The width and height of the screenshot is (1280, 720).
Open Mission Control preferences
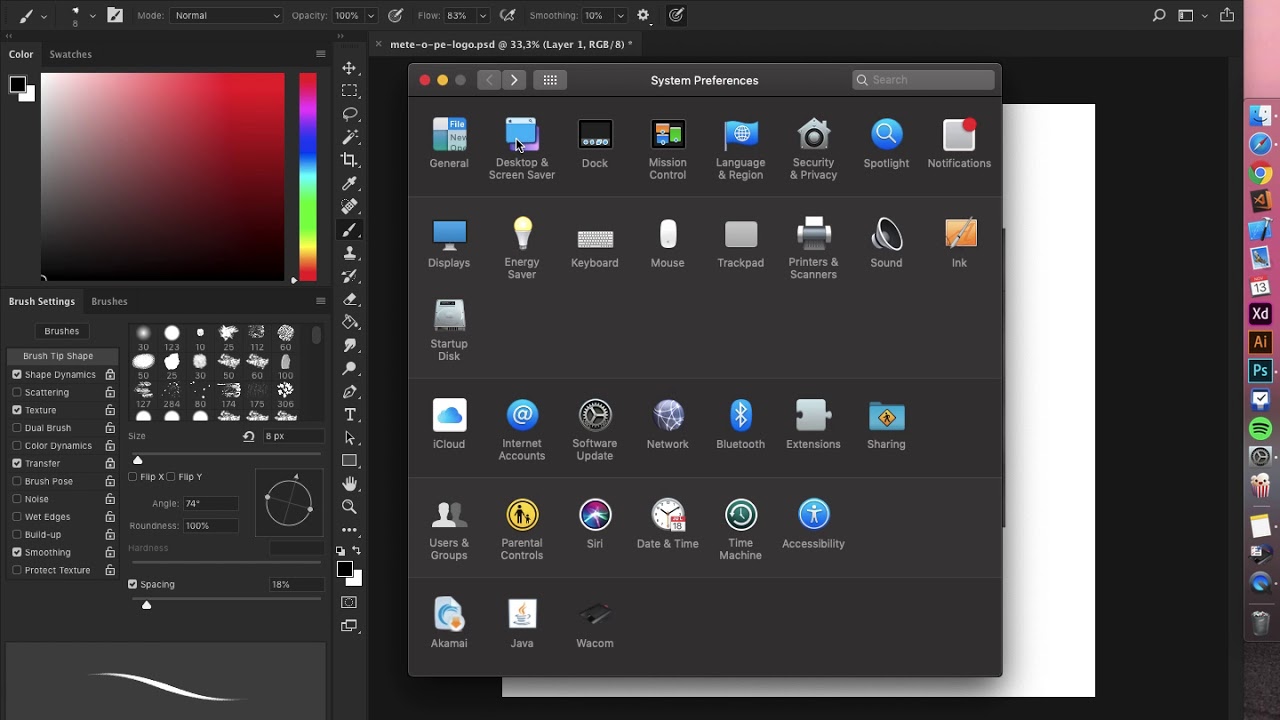668,148
